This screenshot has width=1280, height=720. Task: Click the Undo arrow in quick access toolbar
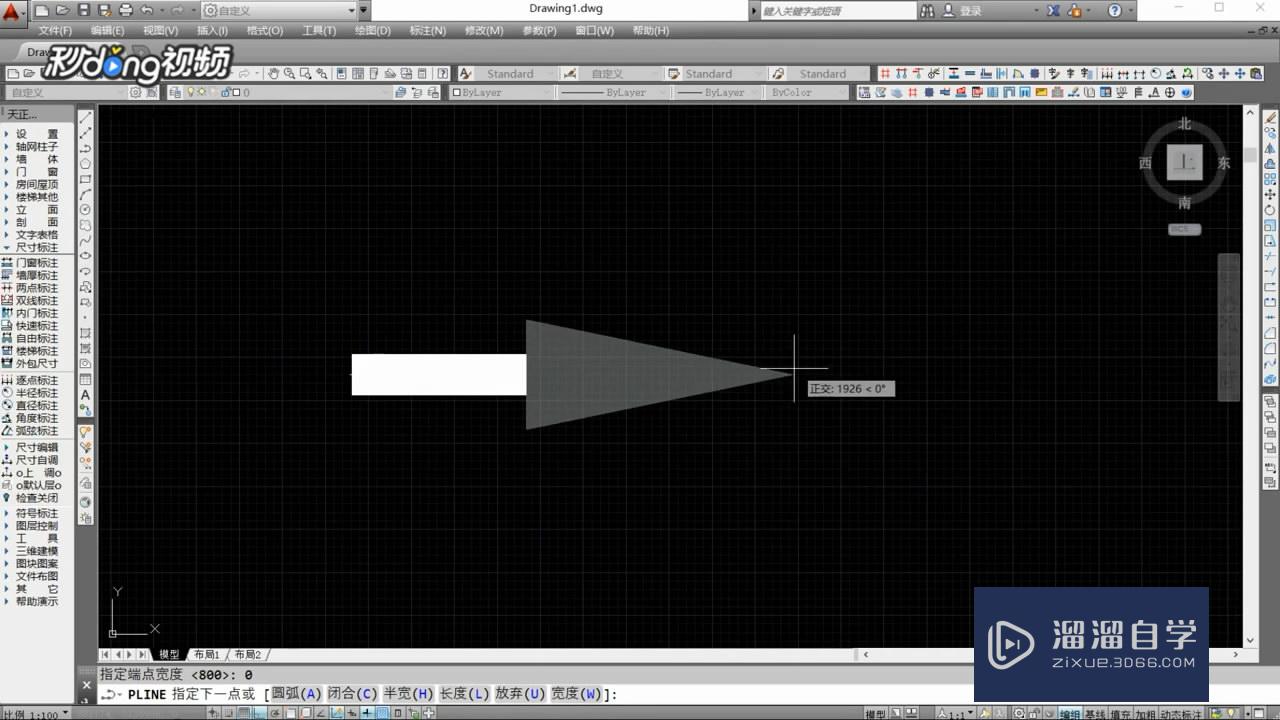147,10
